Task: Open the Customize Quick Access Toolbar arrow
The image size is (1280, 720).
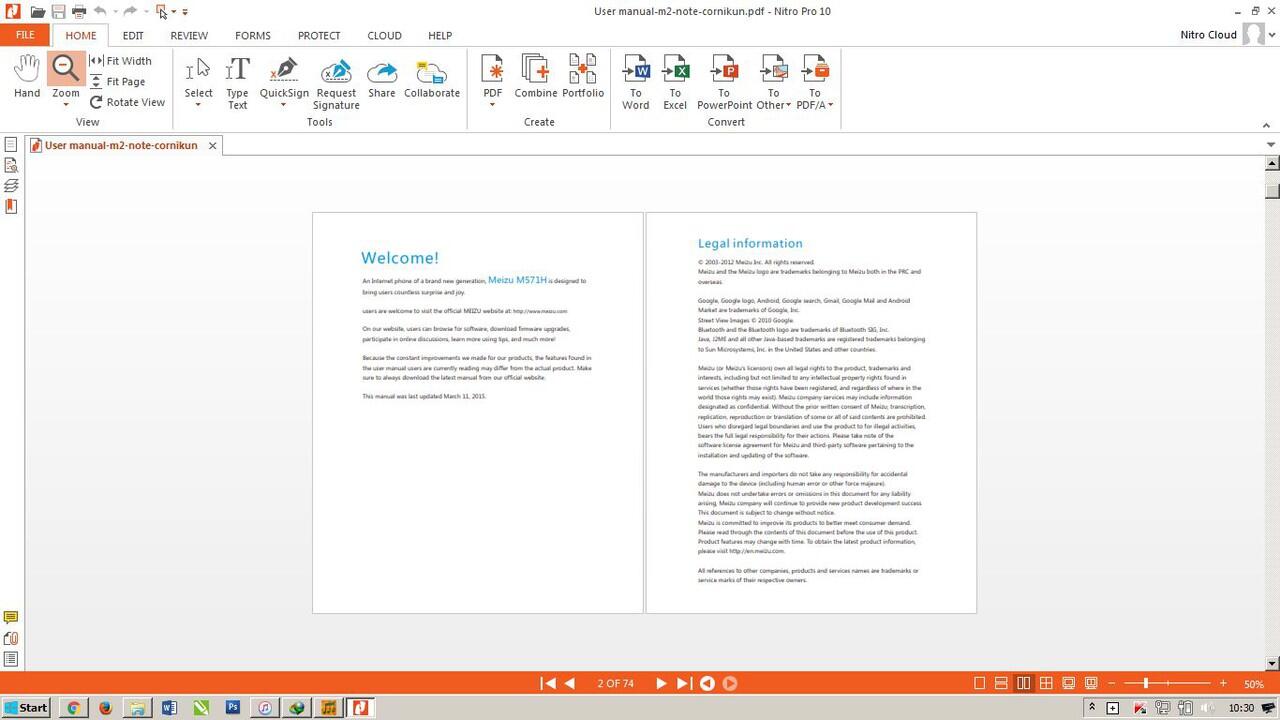Action: 185,12
